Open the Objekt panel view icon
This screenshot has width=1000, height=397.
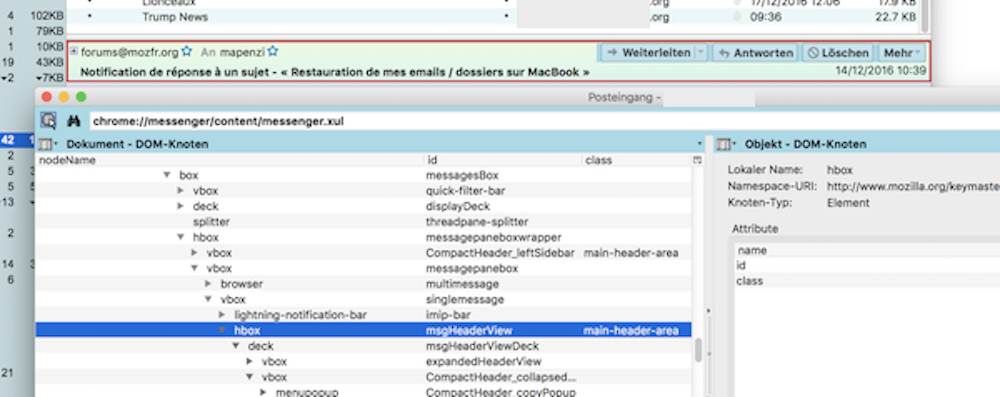point(726,144)
